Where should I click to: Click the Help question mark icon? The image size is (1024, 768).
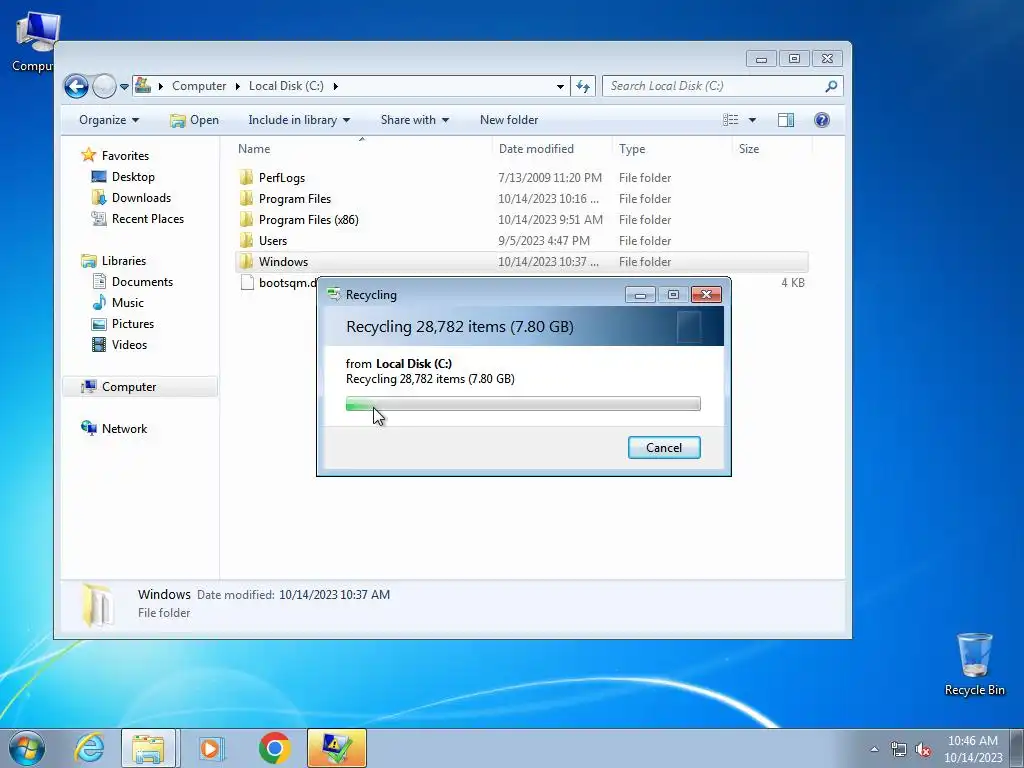[x=822, y=120]
